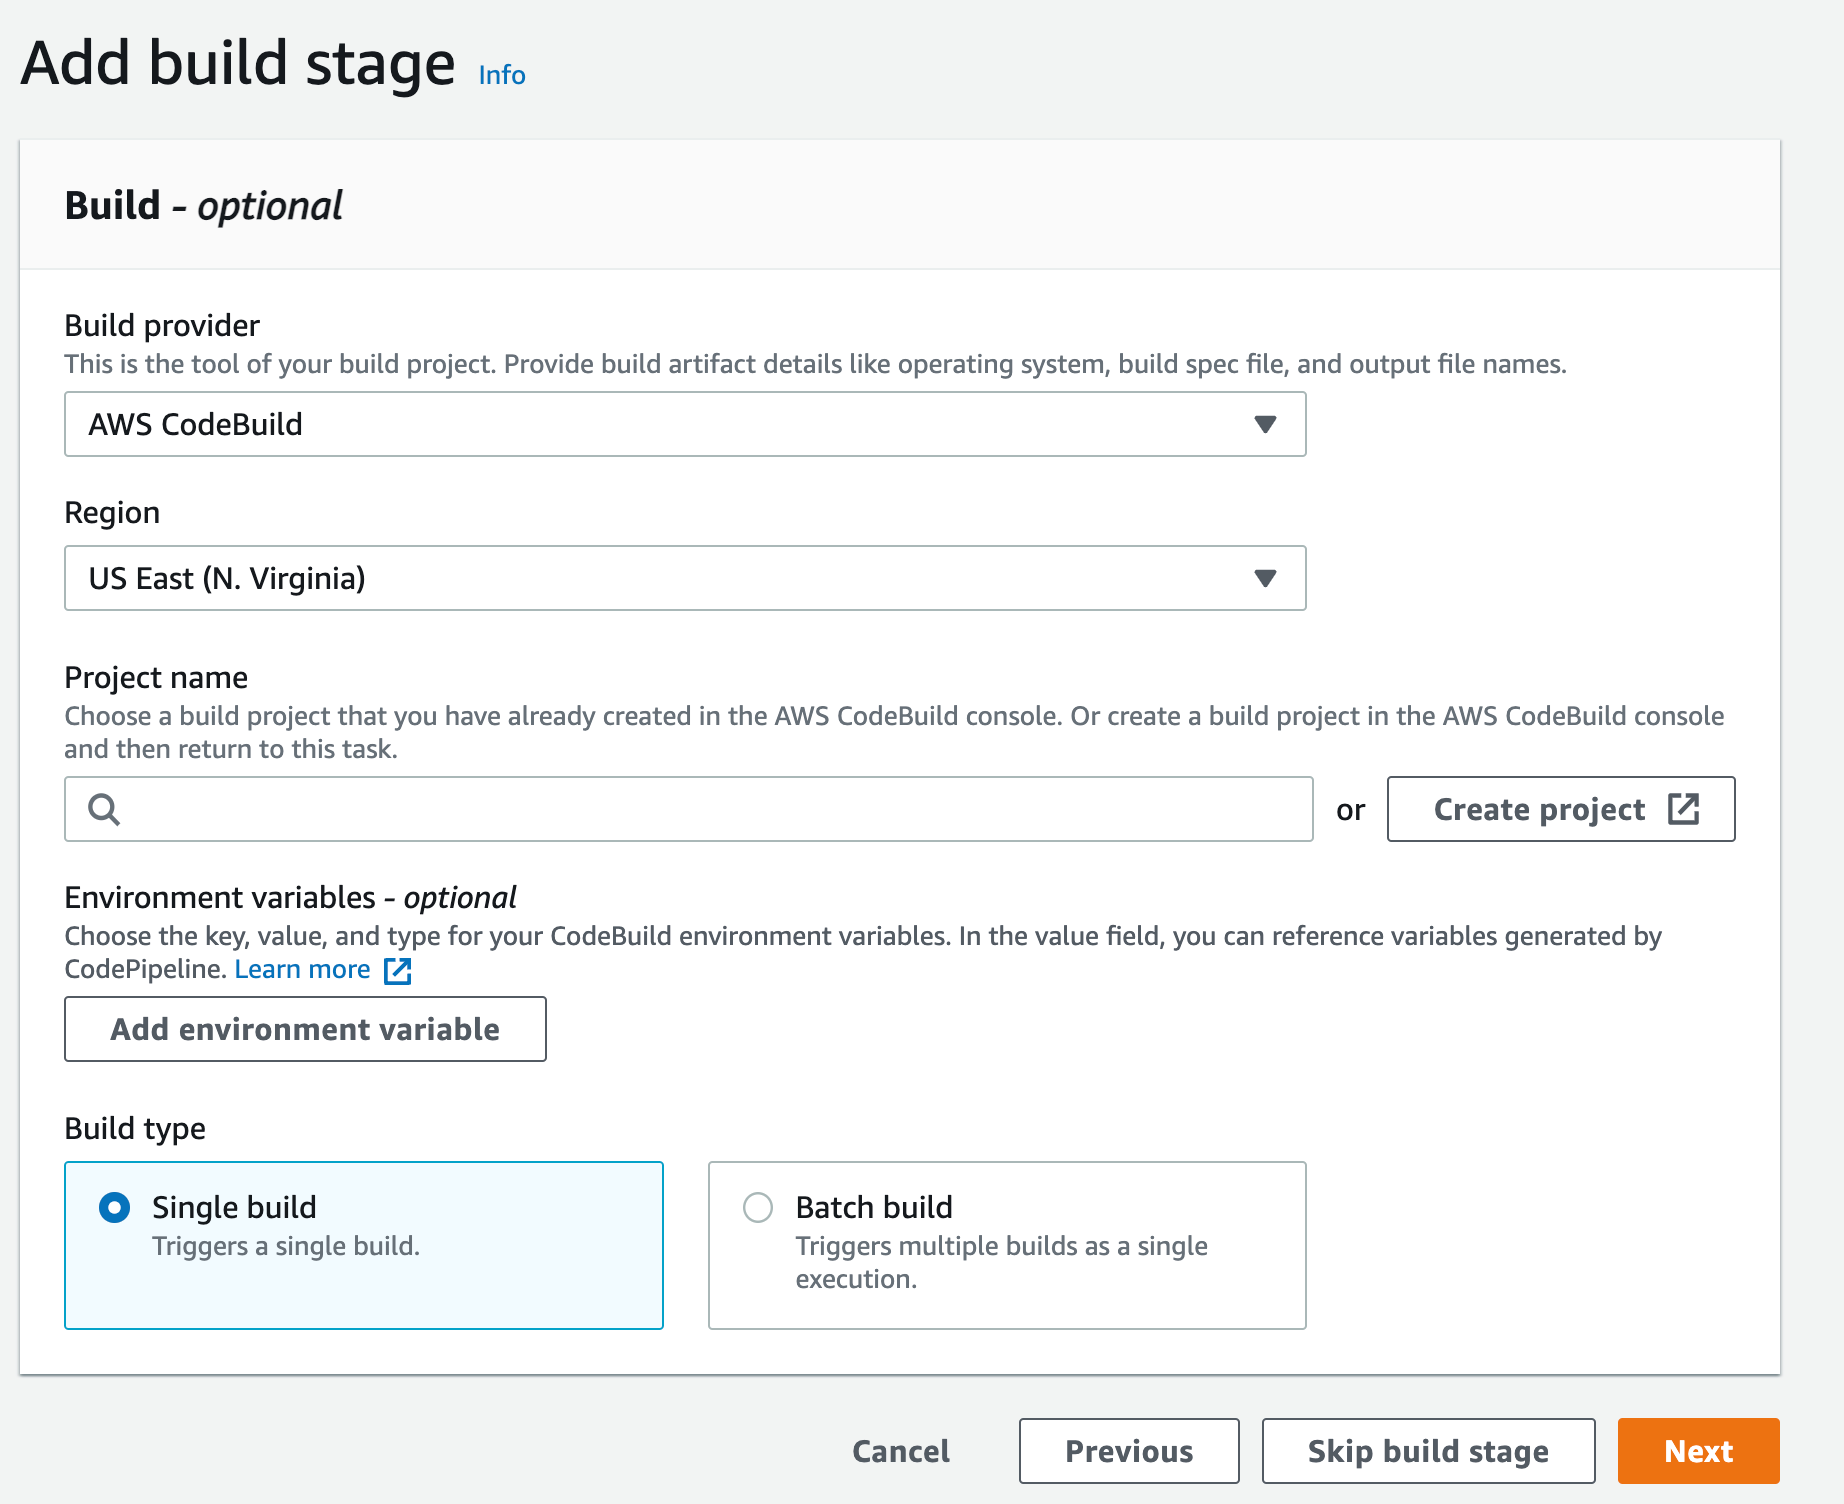
Task: Click the external link icon beside Learn more
Action: [x=398, y=969]
